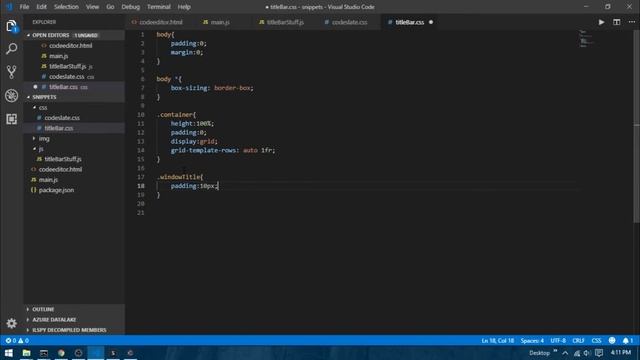This screenshot has height=360, width=640.
Task: Click the errors count in status bar
Action: tap(11, 340)
